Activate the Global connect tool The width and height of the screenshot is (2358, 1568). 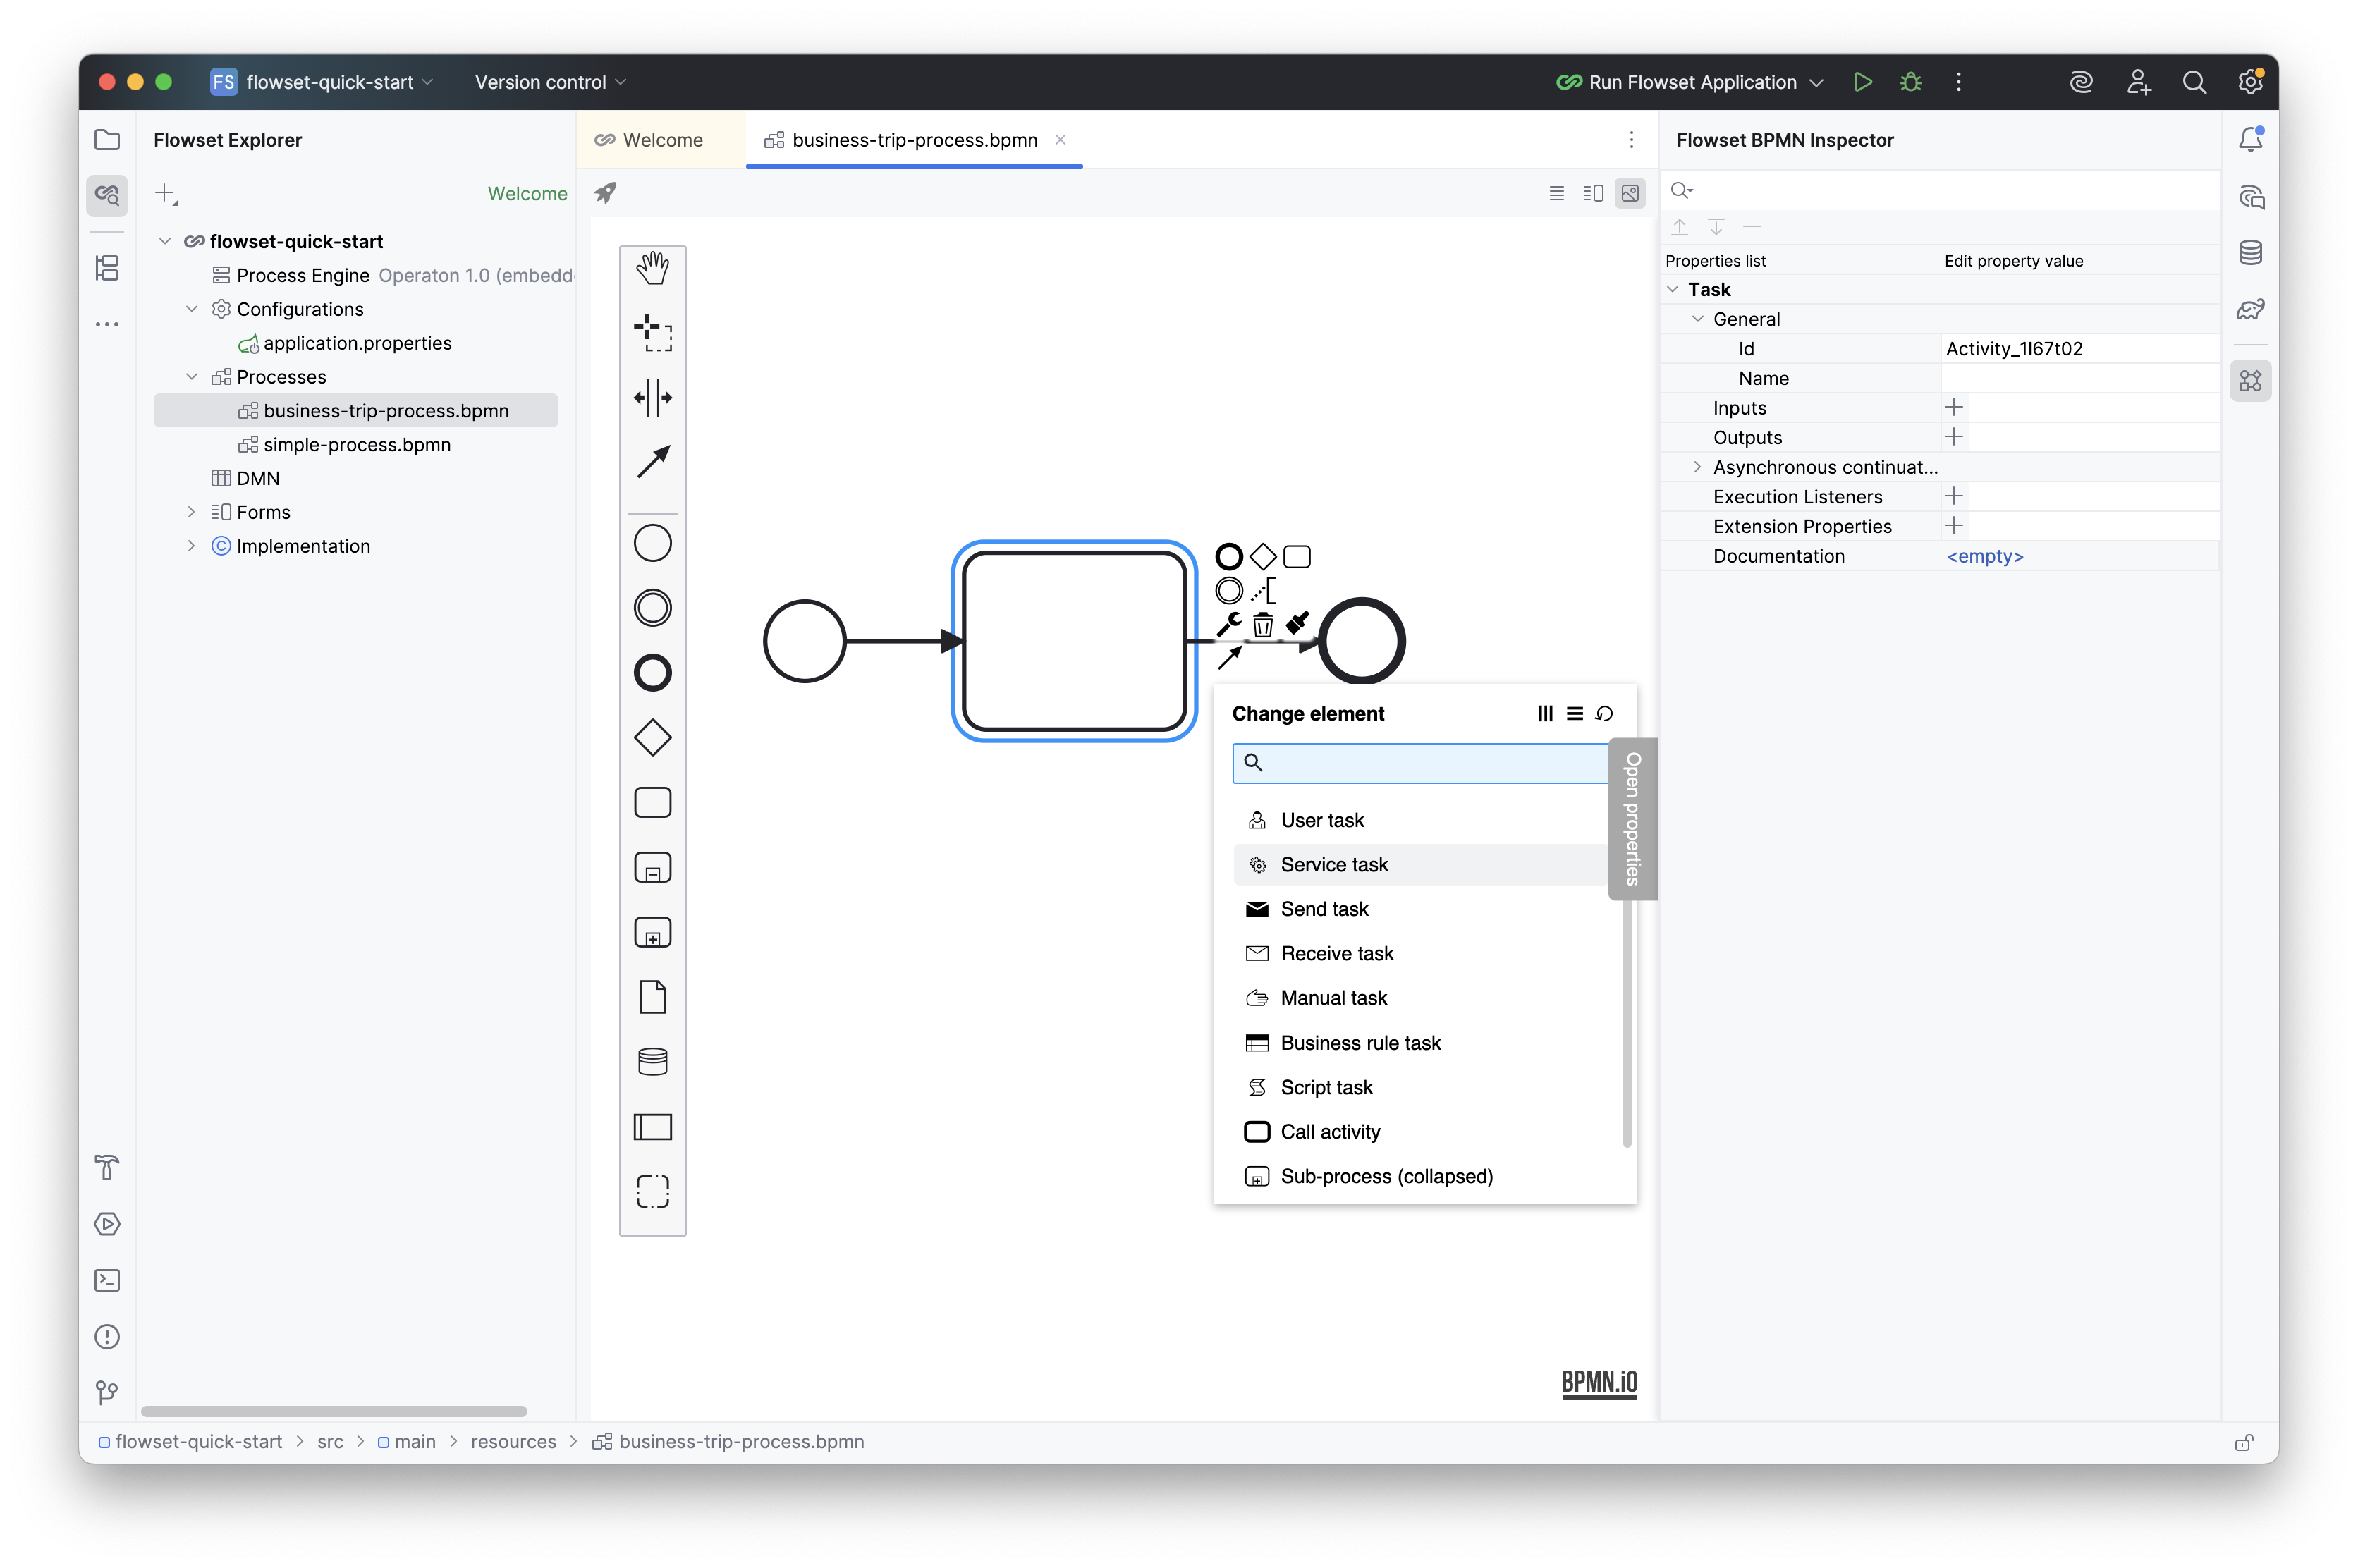(x=653, y=462)
